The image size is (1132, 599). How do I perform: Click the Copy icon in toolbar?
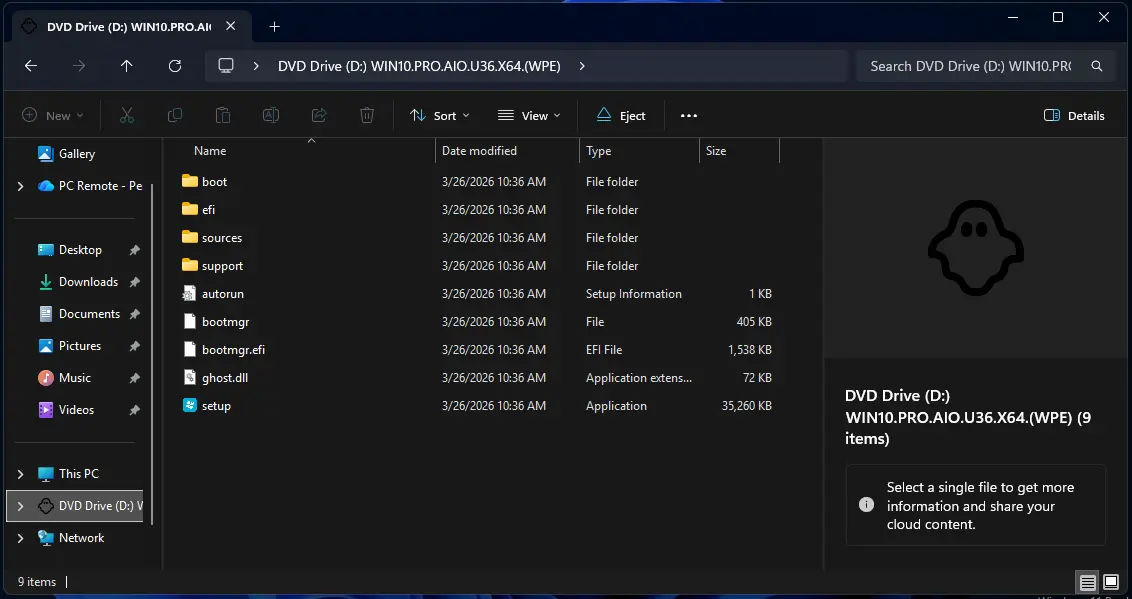[x=175, y=115]
